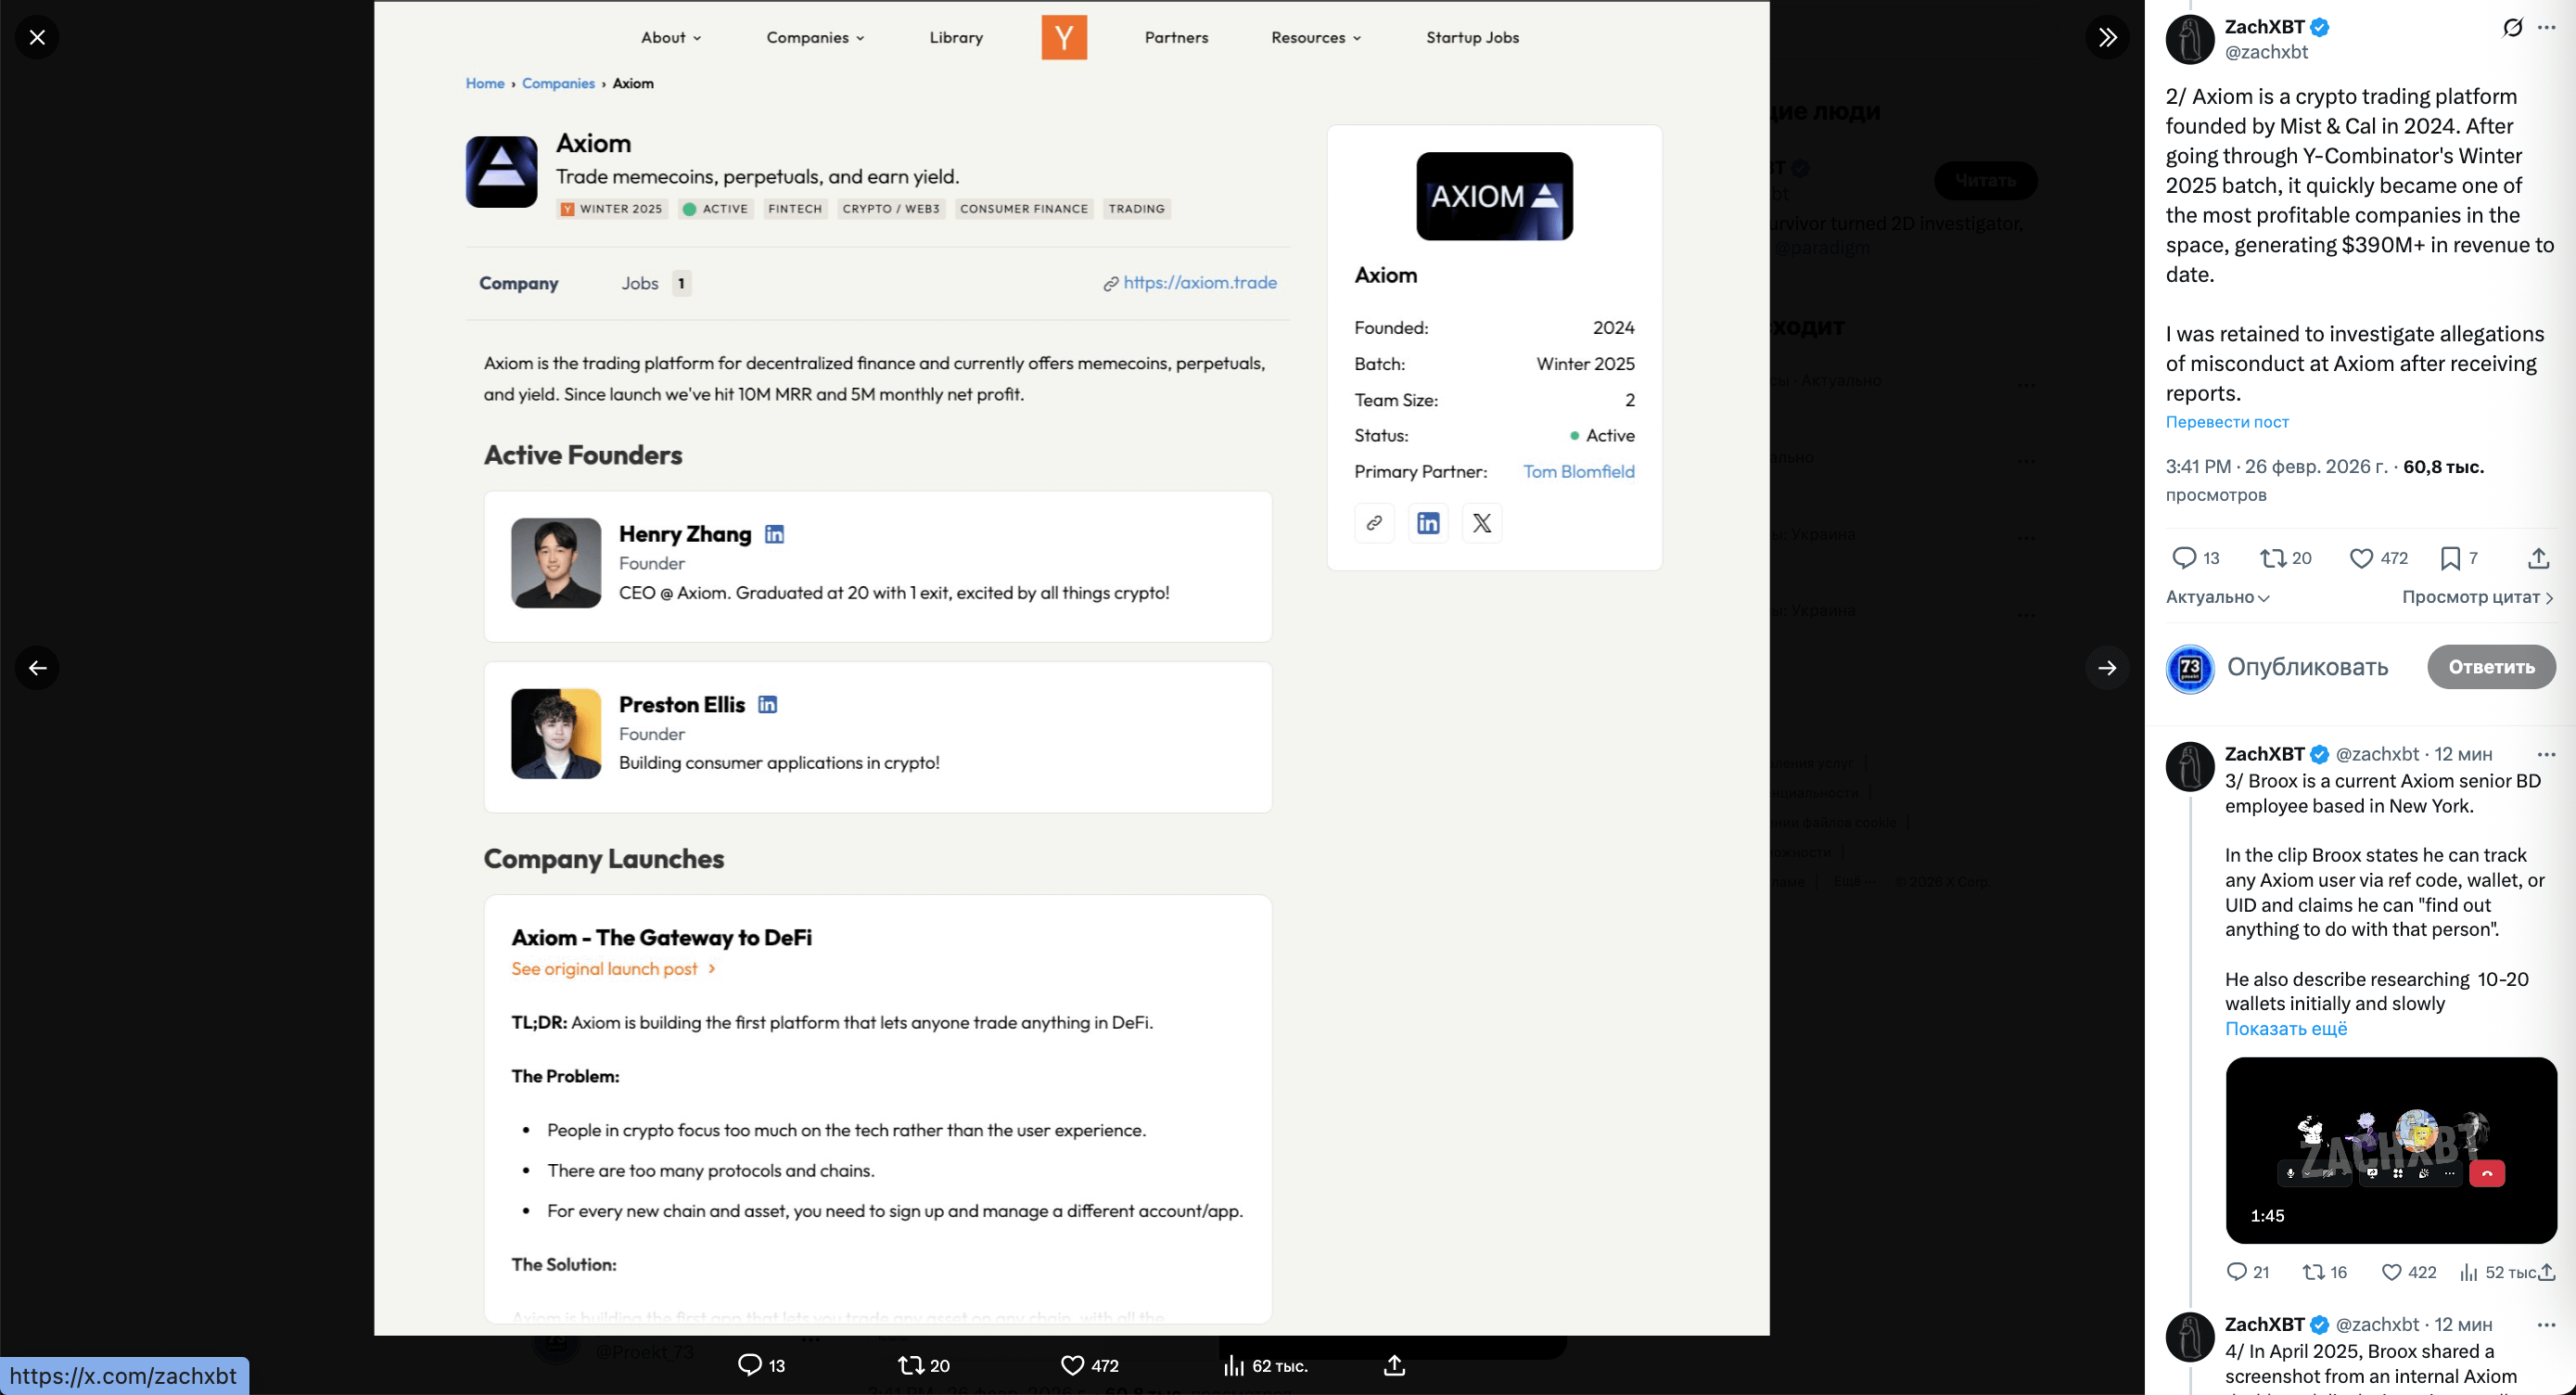Close the image viewer with the X
Image resolution: width=2576 pixels, height=1395 pixels.
[x=37, y=38]
